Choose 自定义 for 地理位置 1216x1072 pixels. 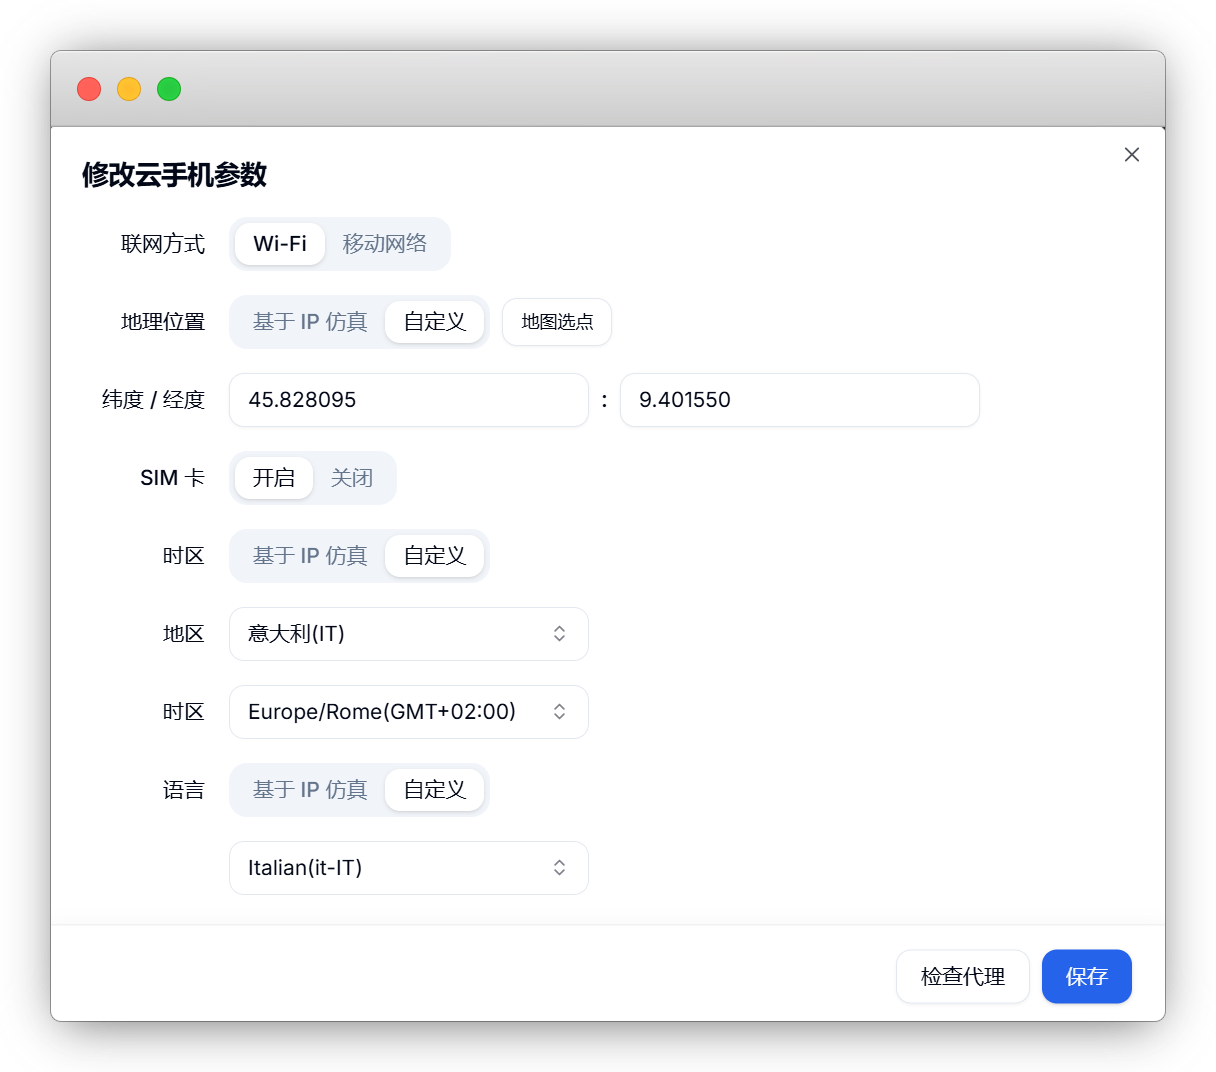435,322
